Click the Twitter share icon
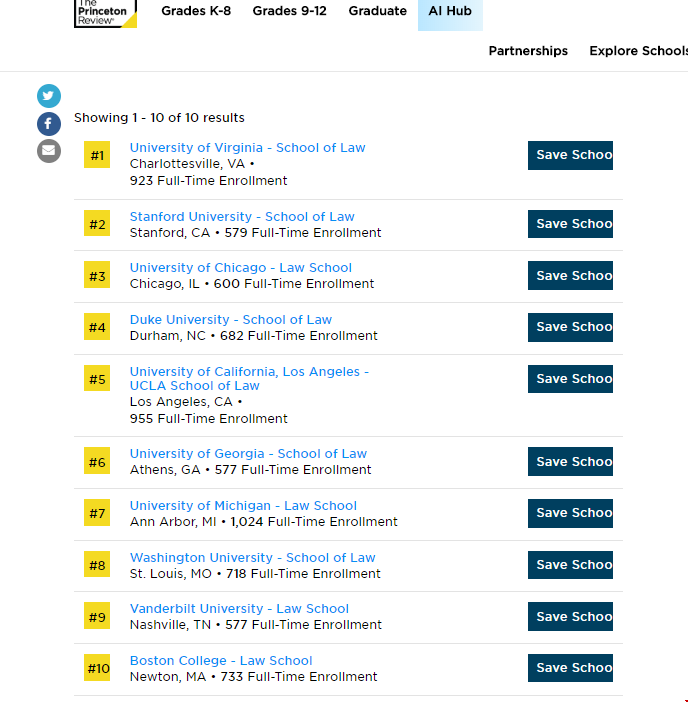This screenshot has width=688, height=702. pyautogui.click(x=49, y=96)
